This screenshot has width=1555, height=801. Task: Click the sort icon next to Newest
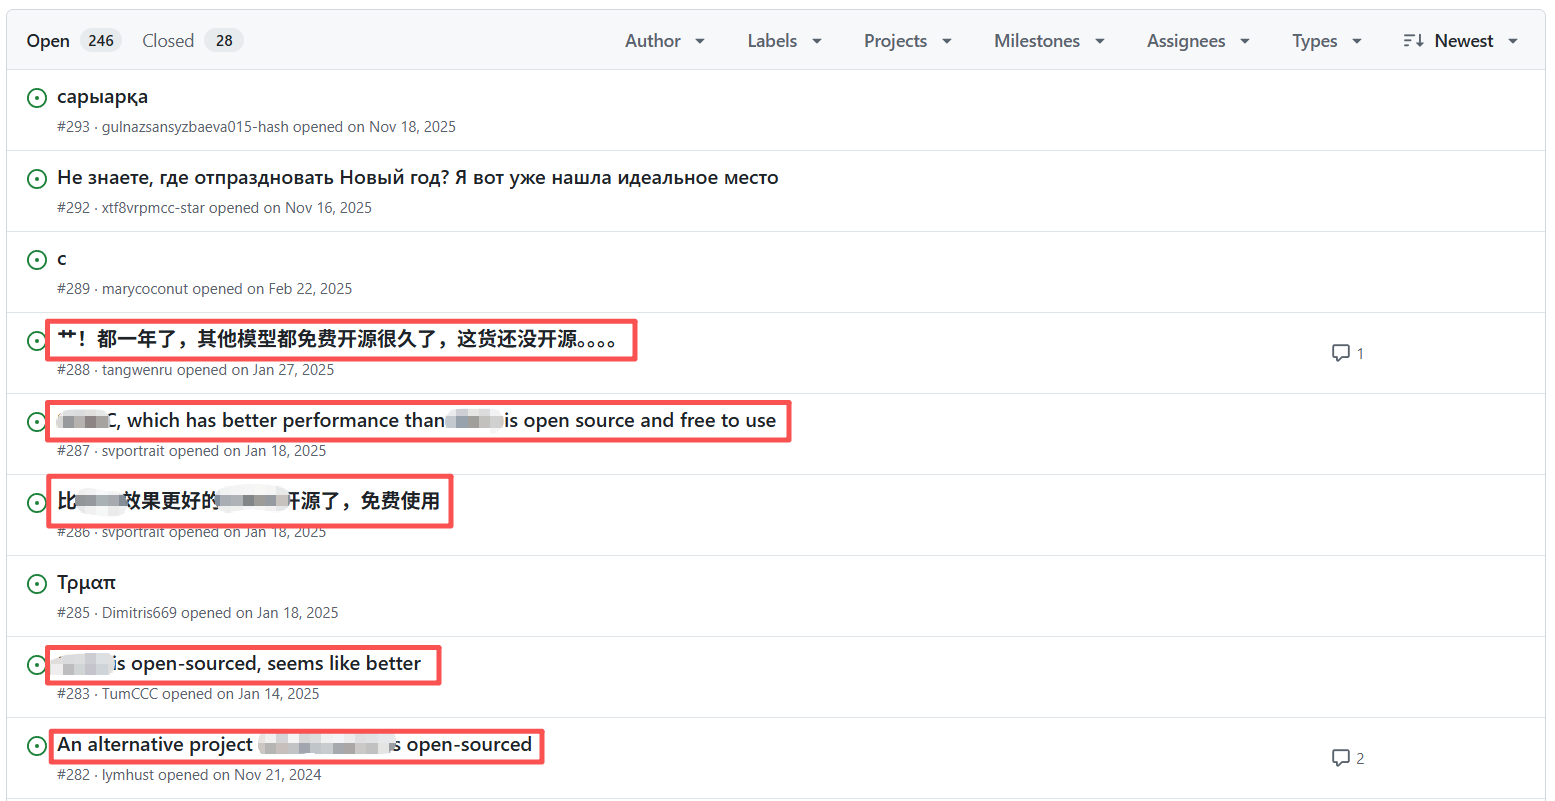pos(1412,41)
